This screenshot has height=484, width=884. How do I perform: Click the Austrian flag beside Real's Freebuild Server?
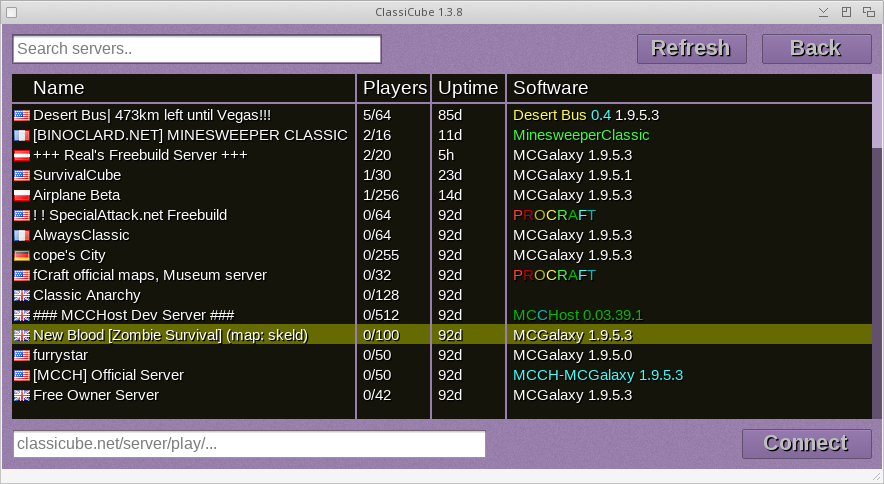tap(22, 156)
